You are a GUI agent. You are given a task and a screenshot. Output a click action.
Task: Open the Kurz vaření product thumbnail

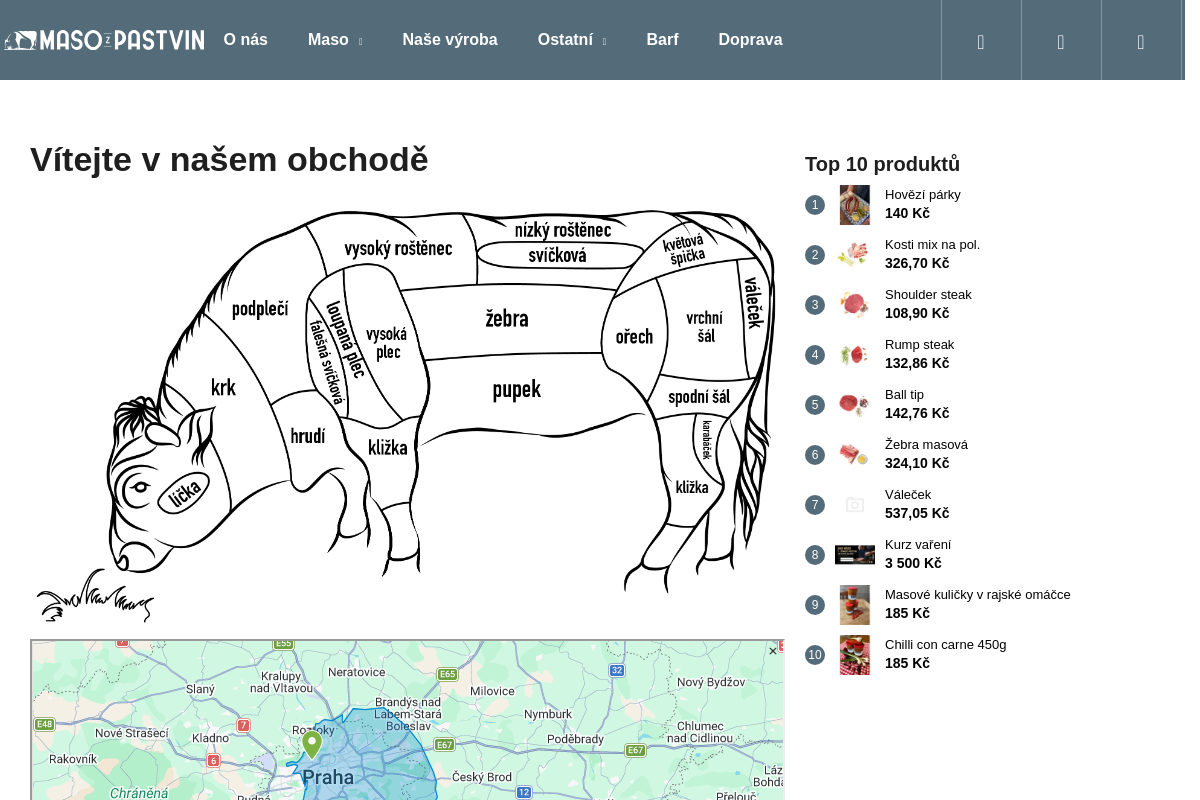pos(855,555)
